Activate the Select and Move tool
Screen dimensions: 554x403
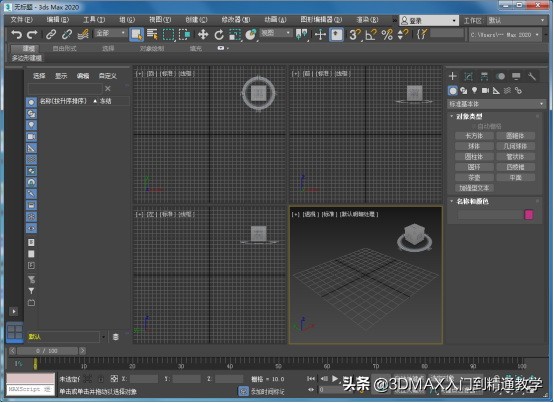point(202,34)
